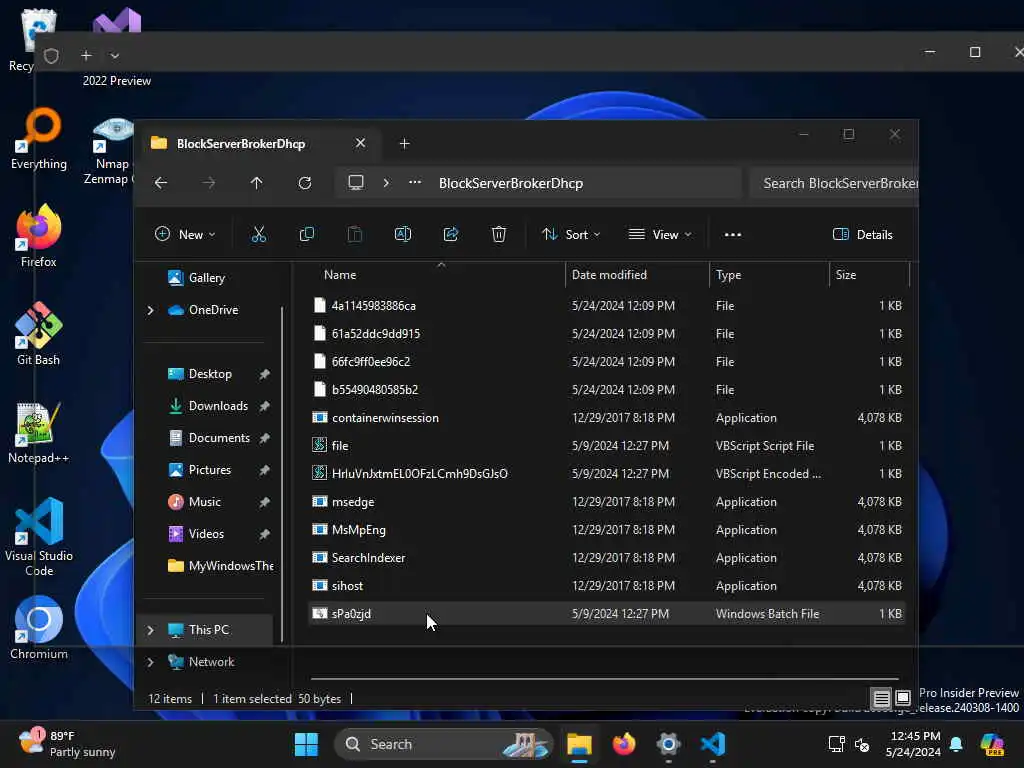Image resolution: width=1024 pixels, height=768 pixels.
Task: Click the Paste clipboard icon in toolbar
Action: click(355, 234)
